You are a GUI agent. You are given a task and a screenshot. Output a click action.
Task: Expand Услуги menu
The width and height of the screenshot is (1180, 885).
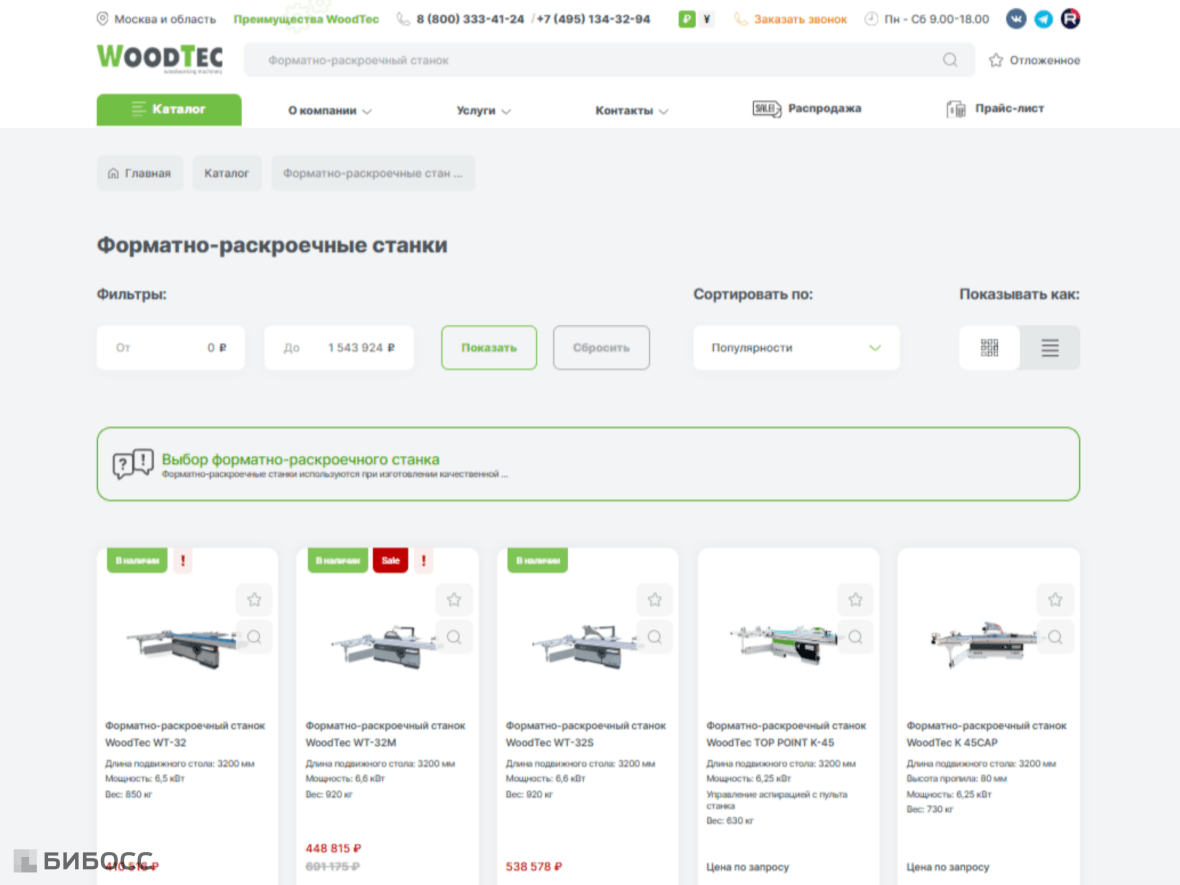[x=483, y=111]
